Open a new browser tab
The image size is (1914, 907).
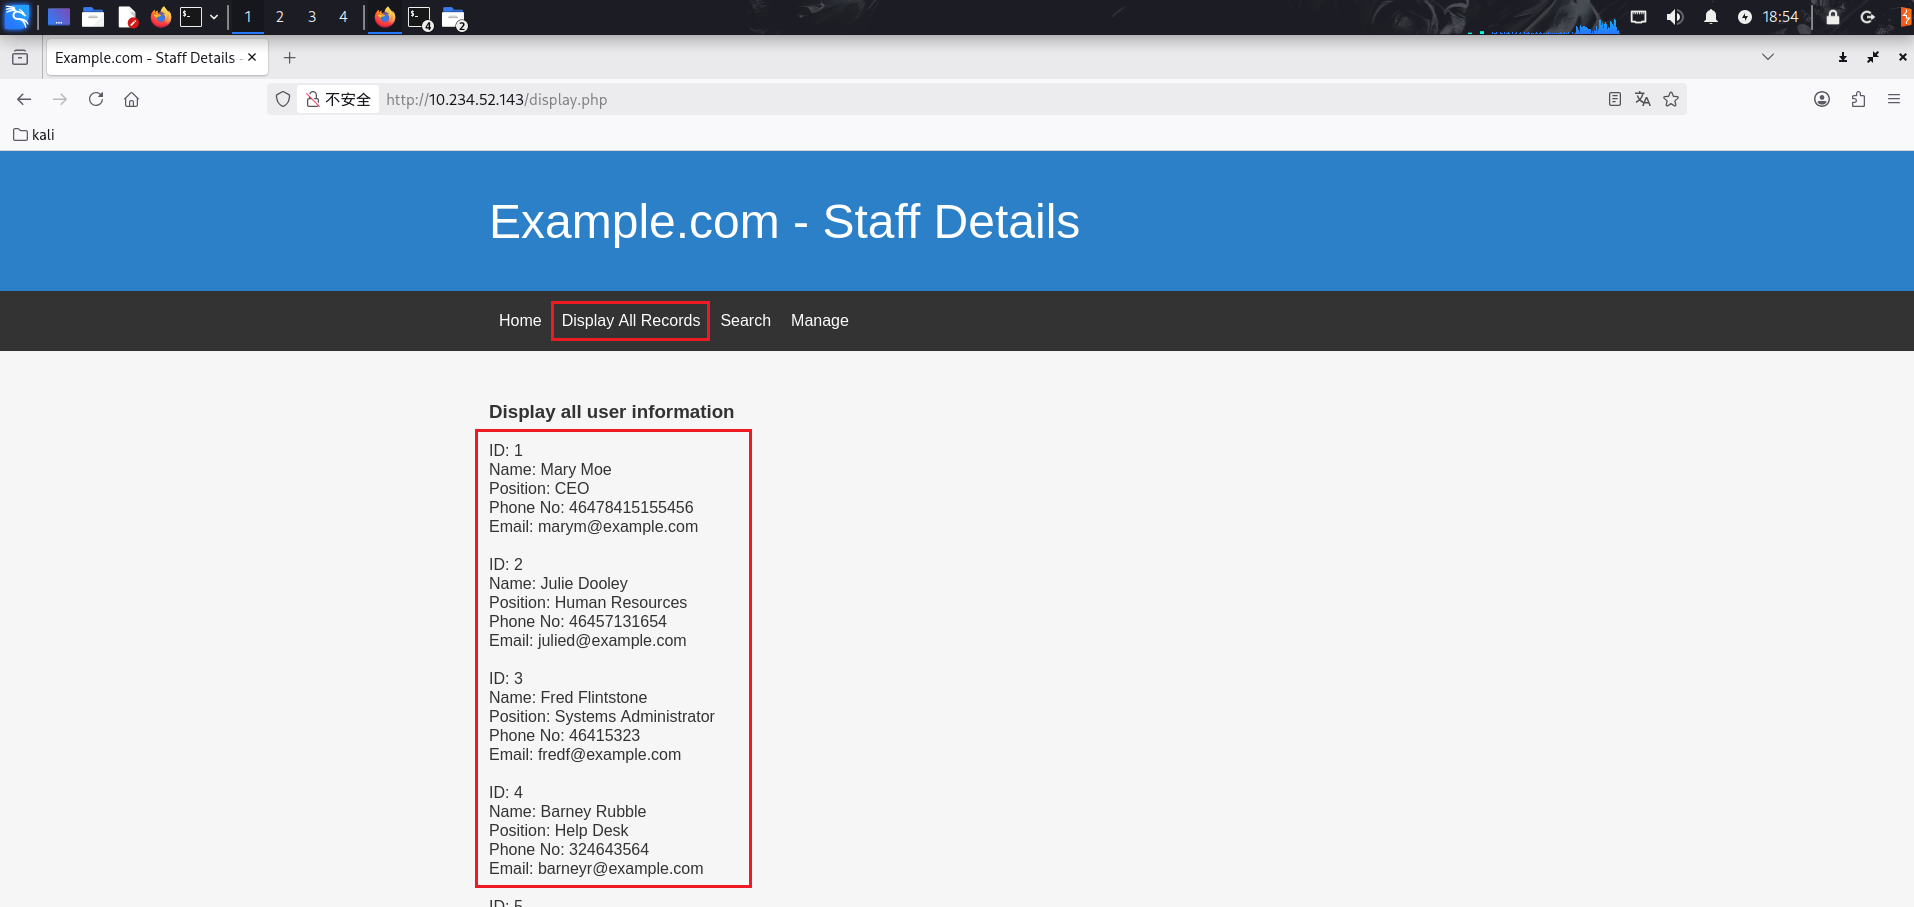coord(290,58)
